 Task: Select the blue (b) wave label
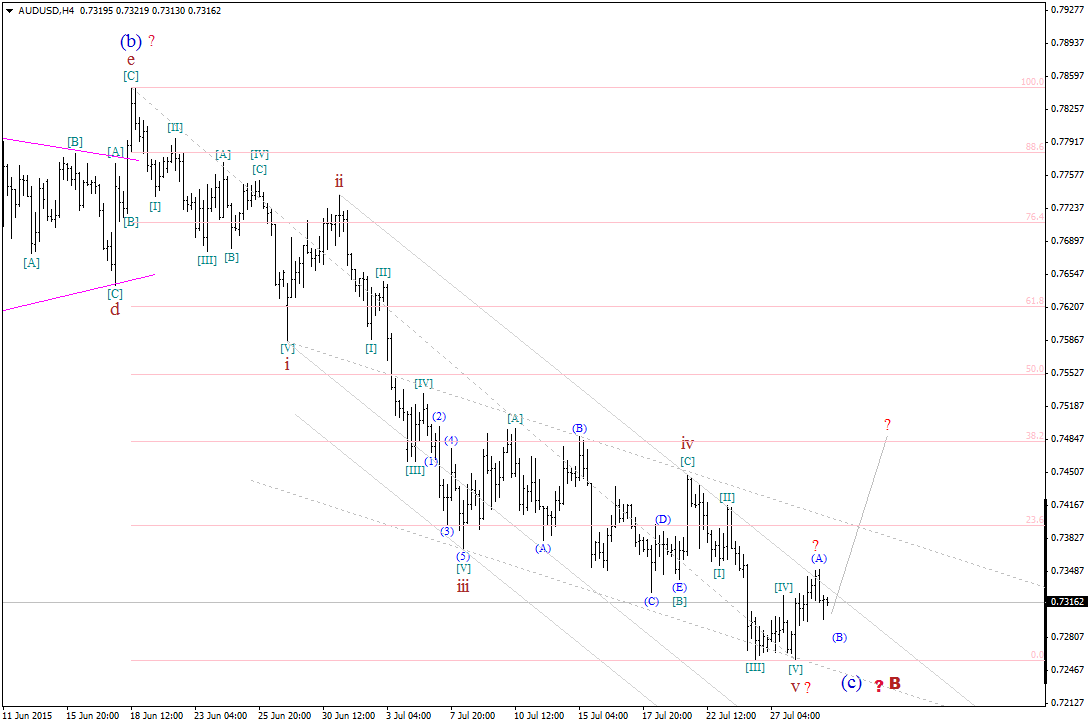(131, 41)
